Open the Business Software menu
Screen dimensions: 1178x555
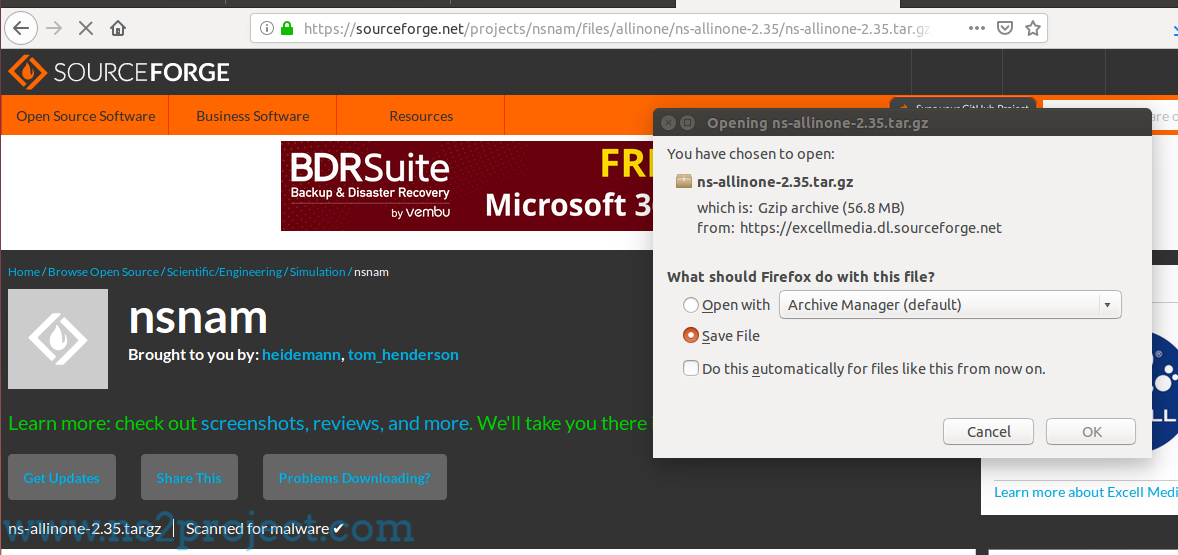(252, 116)
